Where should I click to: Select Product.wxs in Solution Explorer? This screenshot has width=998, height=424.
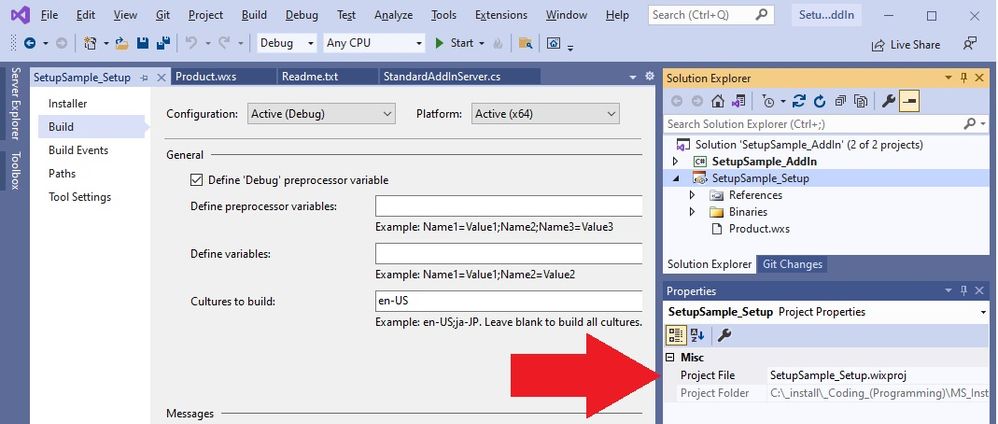(759, 229)
